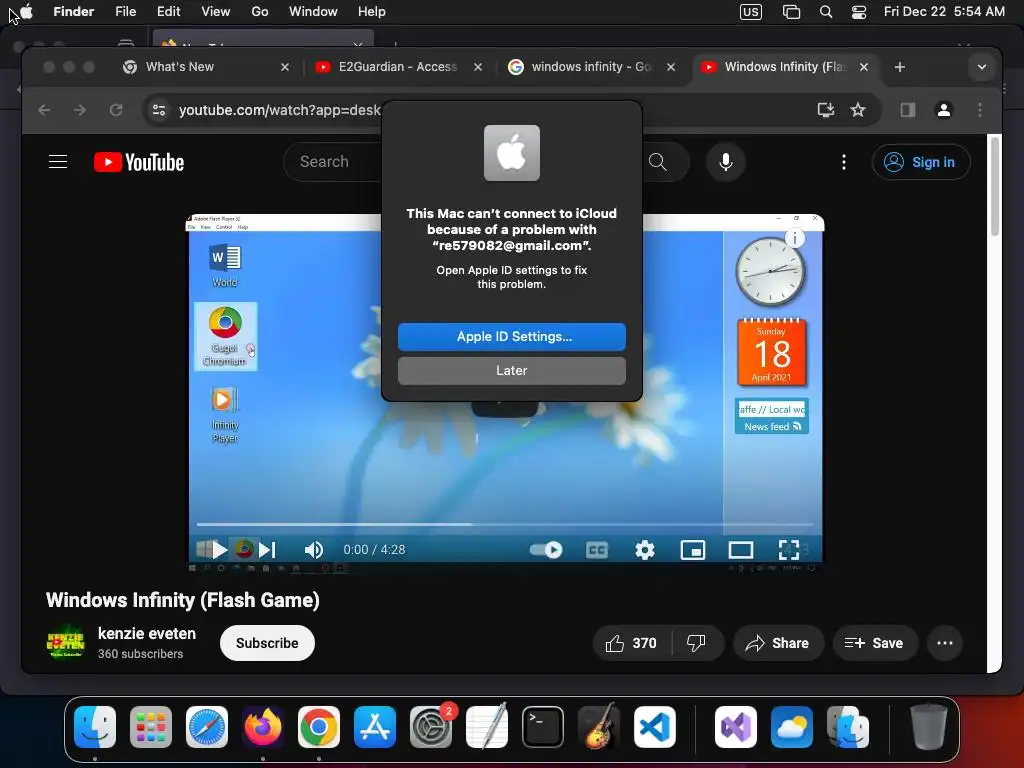
Task: Share the video
Action: click(x=778, y=643)
